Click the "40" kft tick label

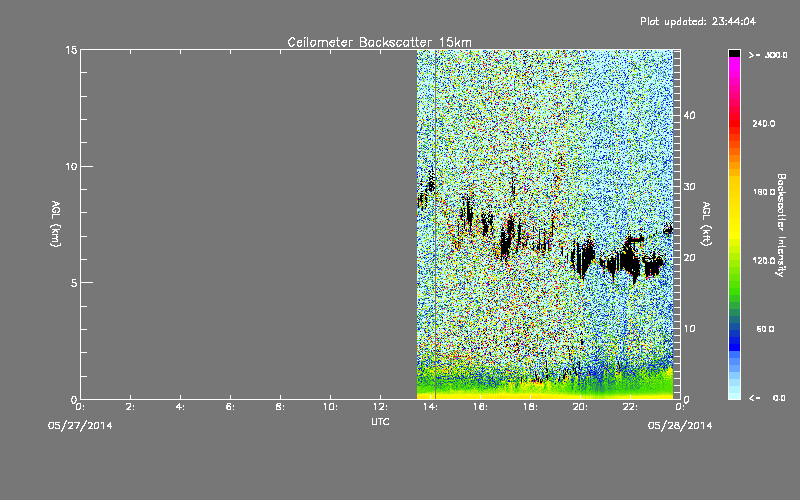689,115
